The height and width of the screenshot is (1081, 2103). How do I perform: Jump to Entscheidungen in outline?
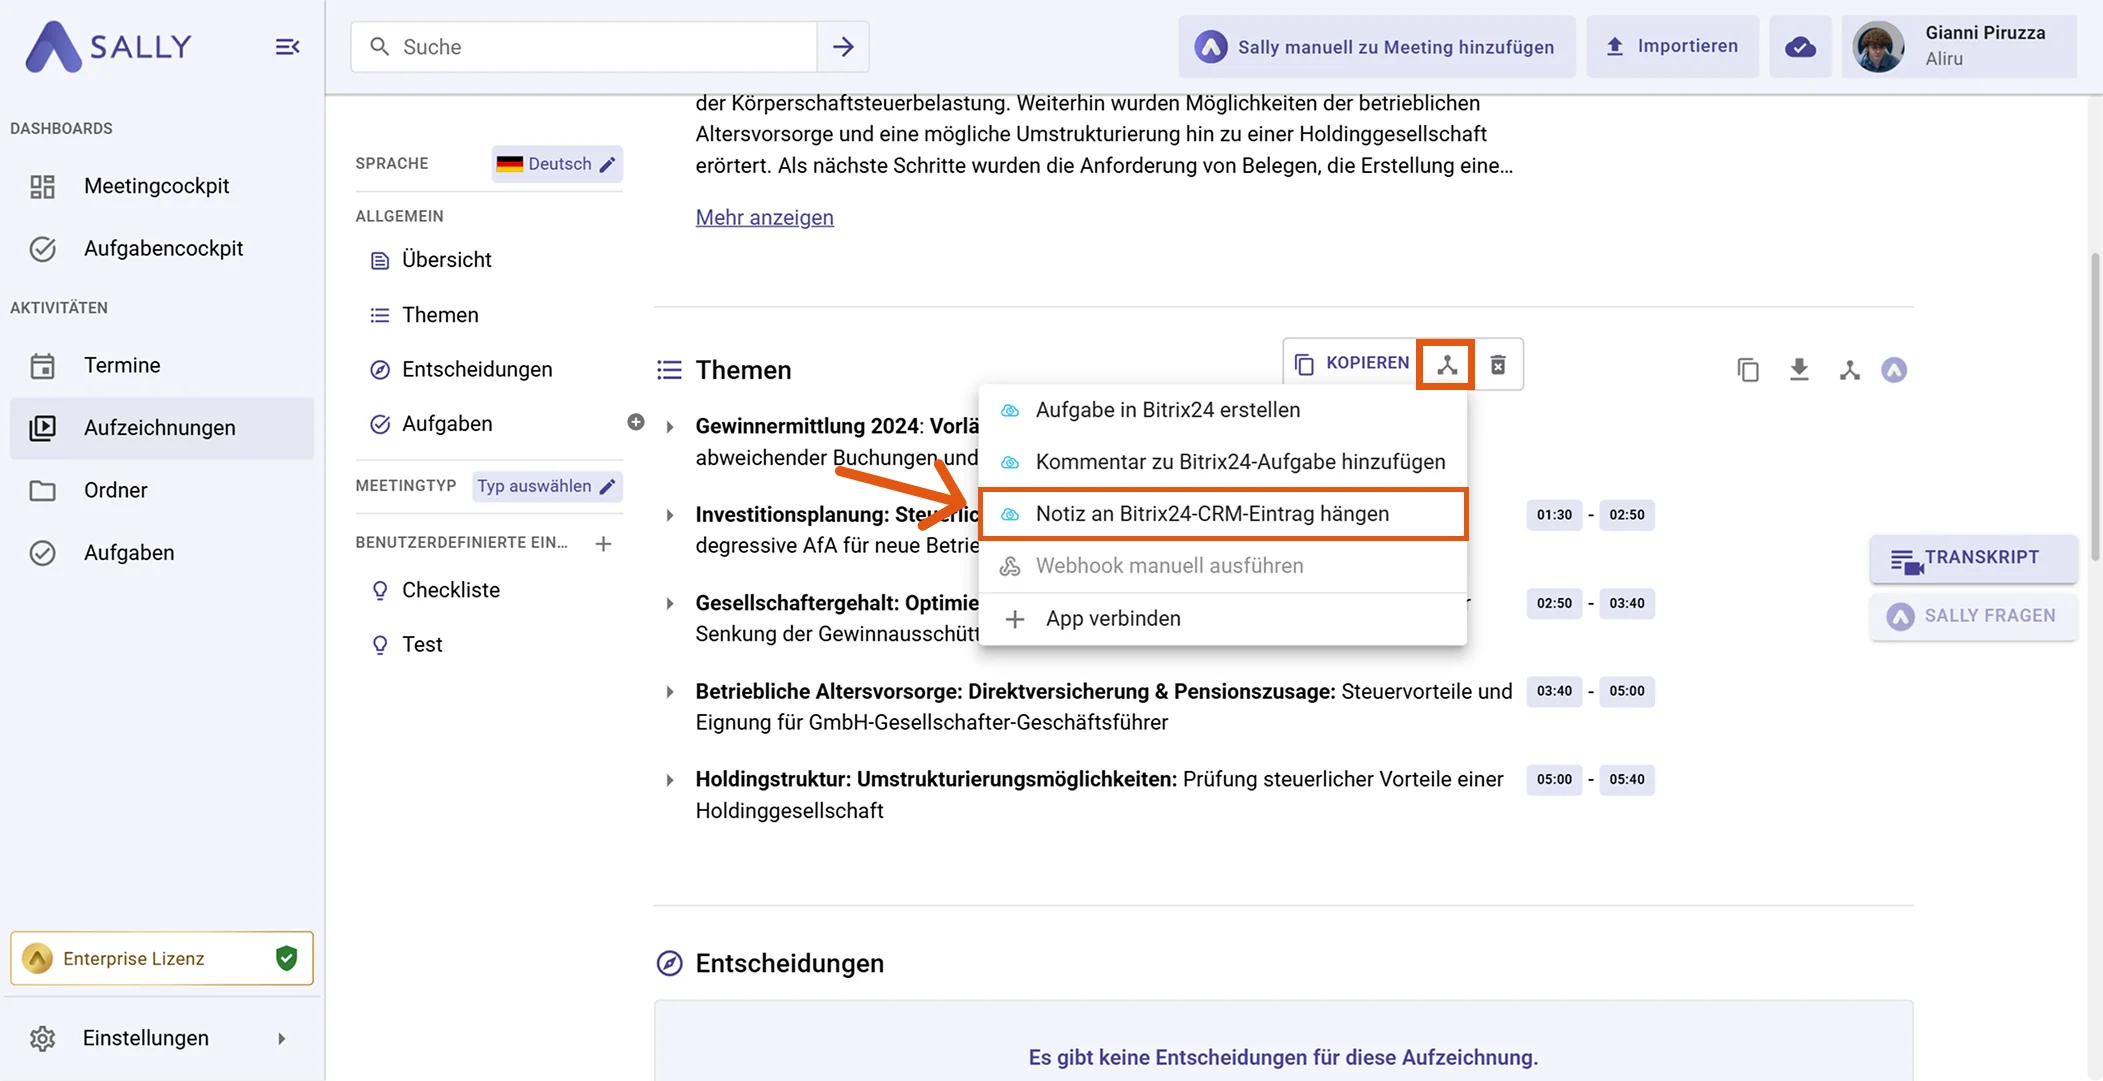477,369
